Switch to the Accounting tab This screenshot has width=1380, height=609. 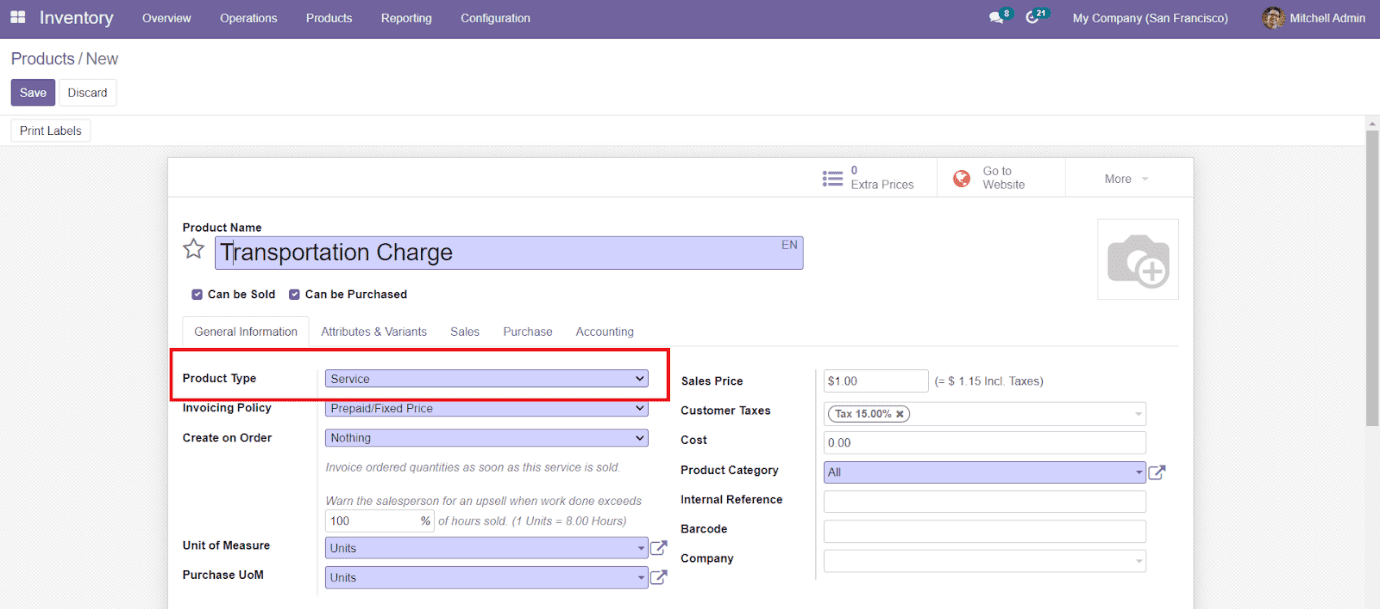(x=604, y=331)
